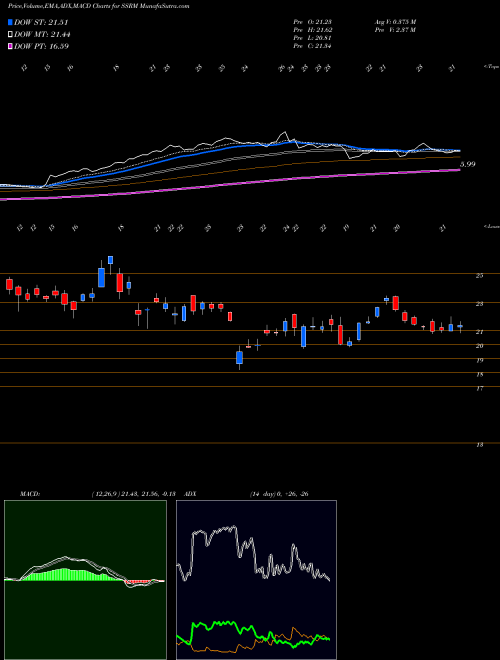Click the 21 price axis label
This screenshot has width=500, height=660.
[x=479, y=332]
